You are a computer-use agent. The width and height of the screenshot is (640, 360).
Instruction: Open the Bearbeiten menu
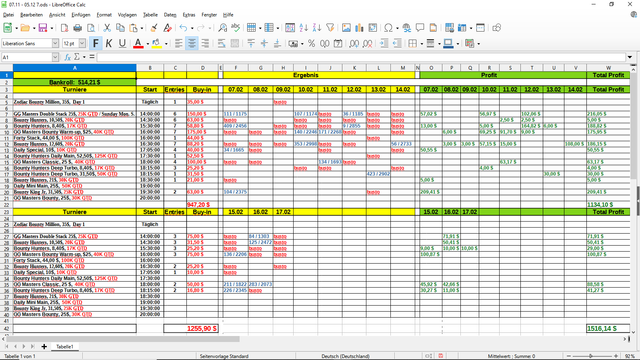tap(31, 15)
